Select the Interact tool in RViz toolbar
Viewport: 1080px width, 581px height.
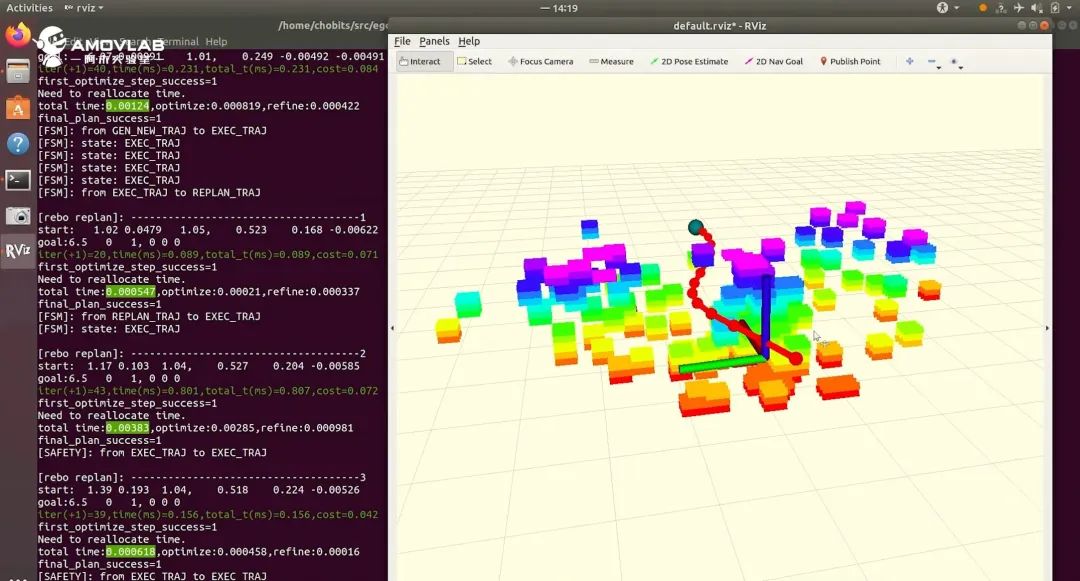(x=419, y=61)
